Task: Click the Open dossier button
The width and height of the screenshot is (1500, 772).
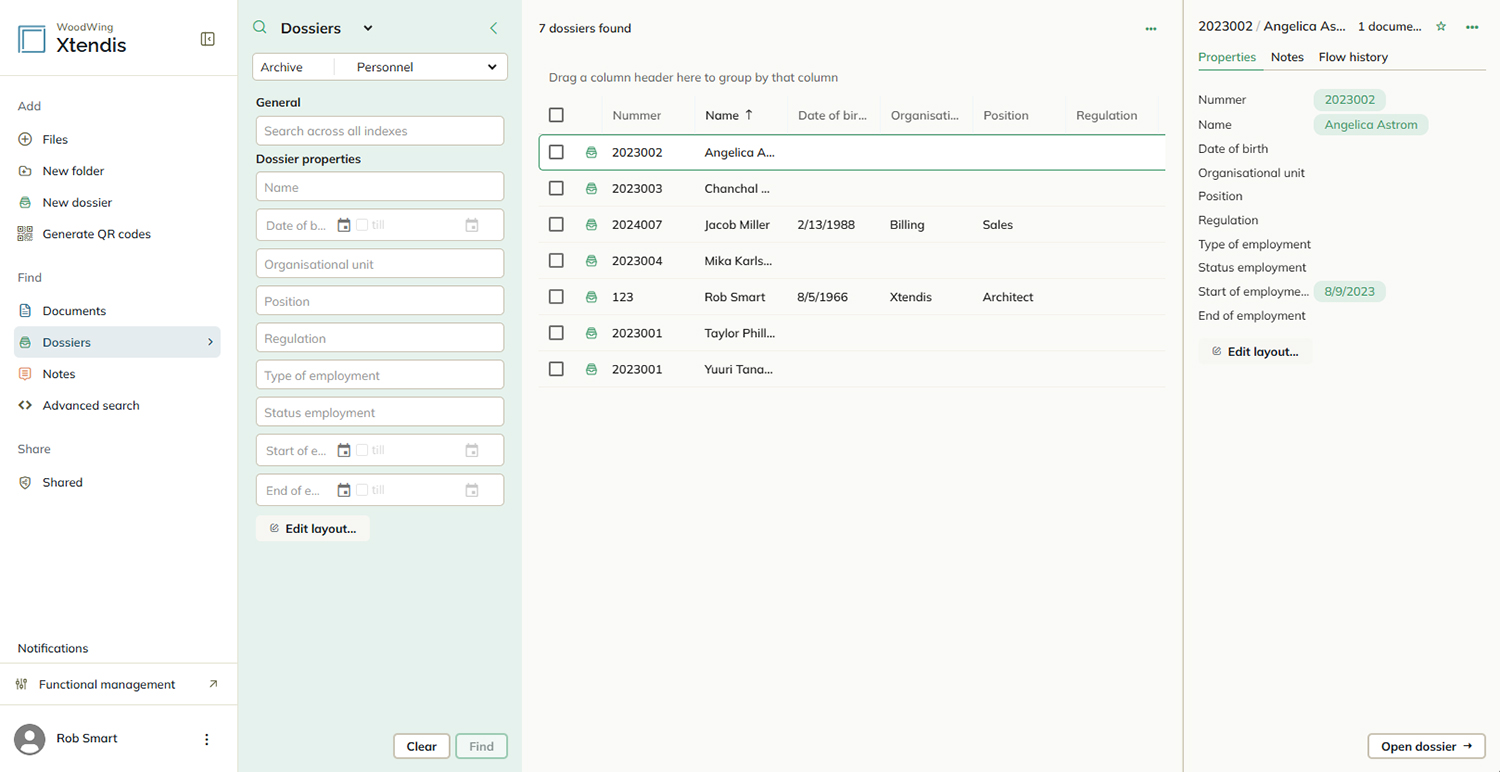Action: click(1426, 746)
